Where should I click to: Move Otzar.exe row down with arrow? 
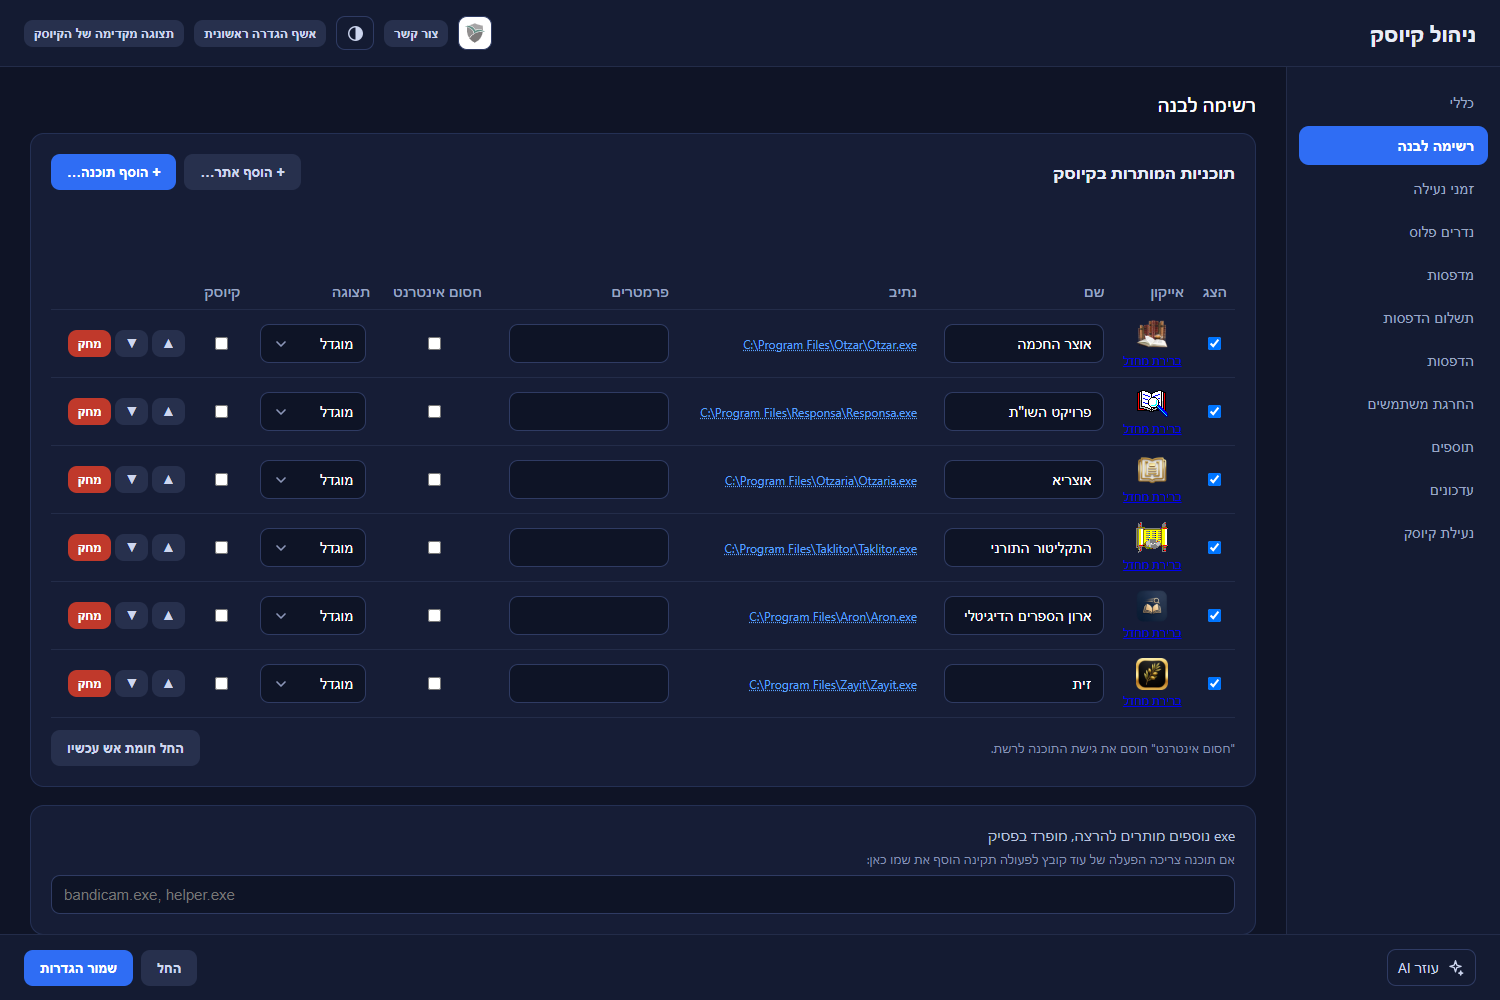pyautogui.click(x=132, y=344)
